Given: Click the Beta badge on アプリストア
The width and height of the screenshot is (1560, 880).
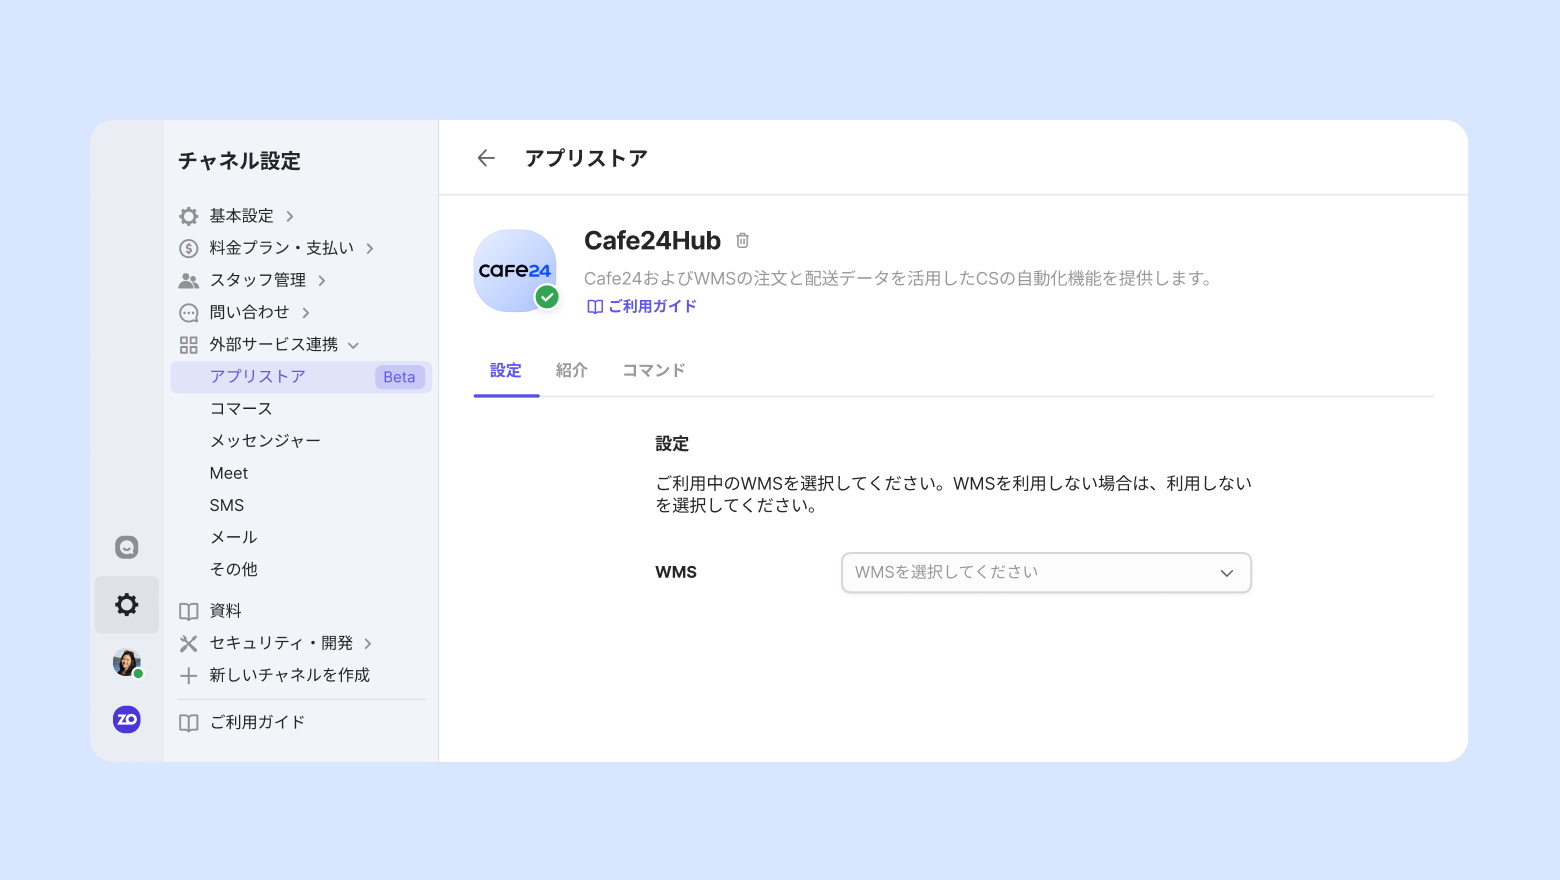Looking at the screenshot, I should tap(400, 377).
